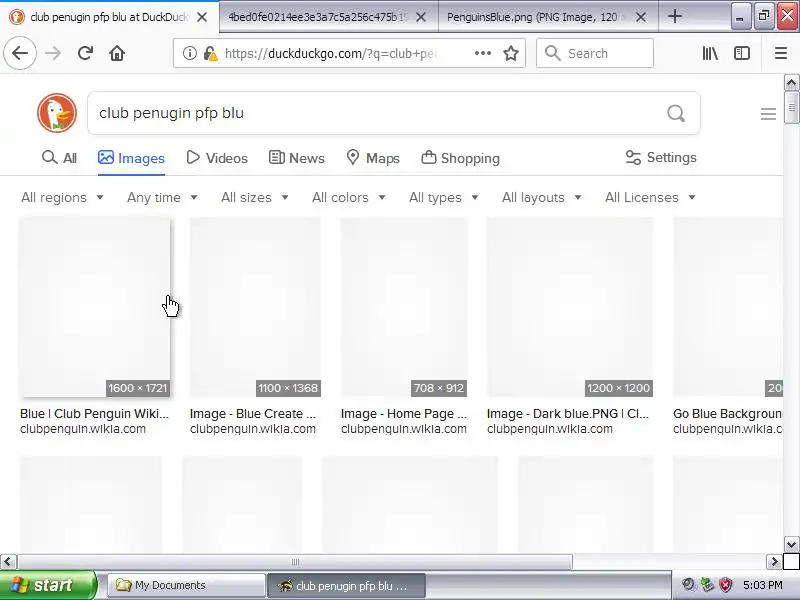This screenshot has width=800, height=600.
Task: Switch to Videos results
Action: [x=217, y=158]
